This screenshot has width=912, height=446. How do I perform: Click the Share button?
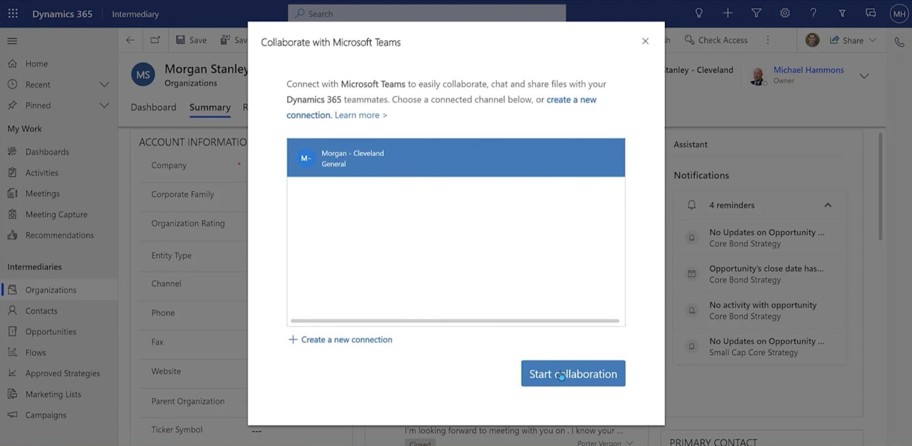point(846,40)
